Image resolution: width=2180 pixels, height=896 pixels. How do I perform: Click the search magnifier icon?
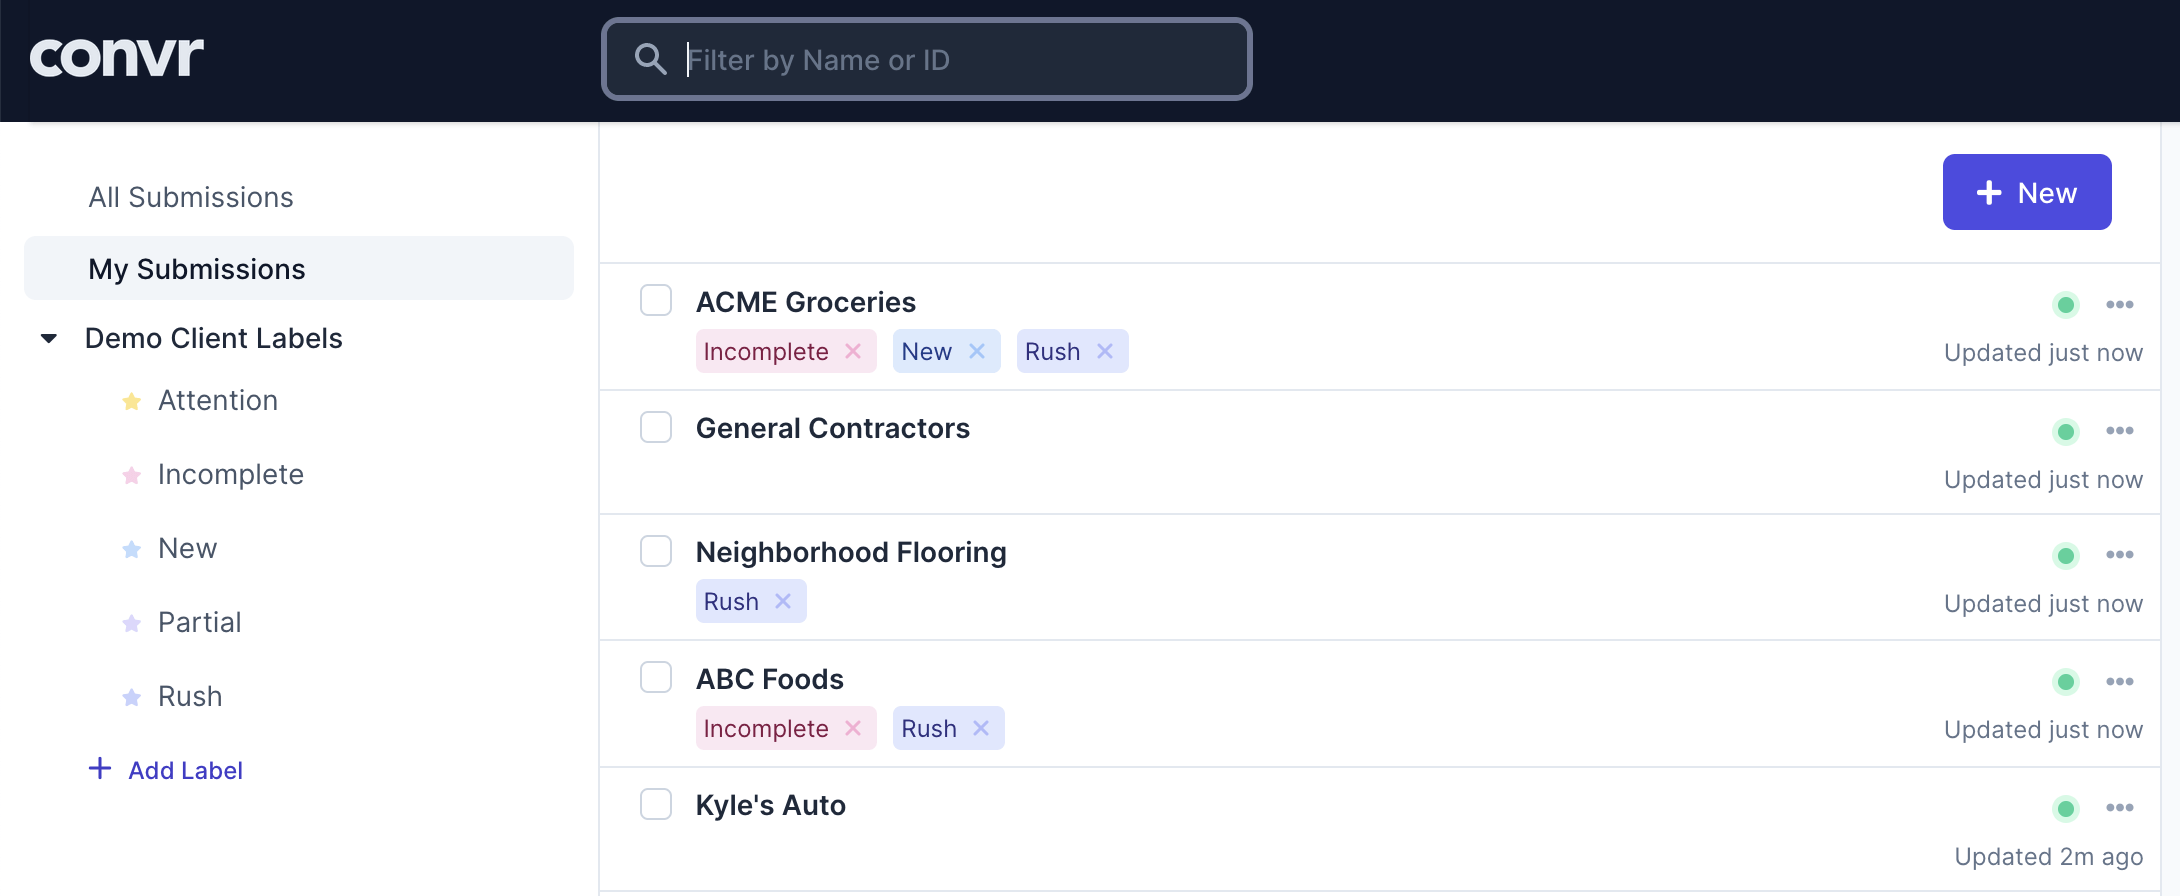650,59
